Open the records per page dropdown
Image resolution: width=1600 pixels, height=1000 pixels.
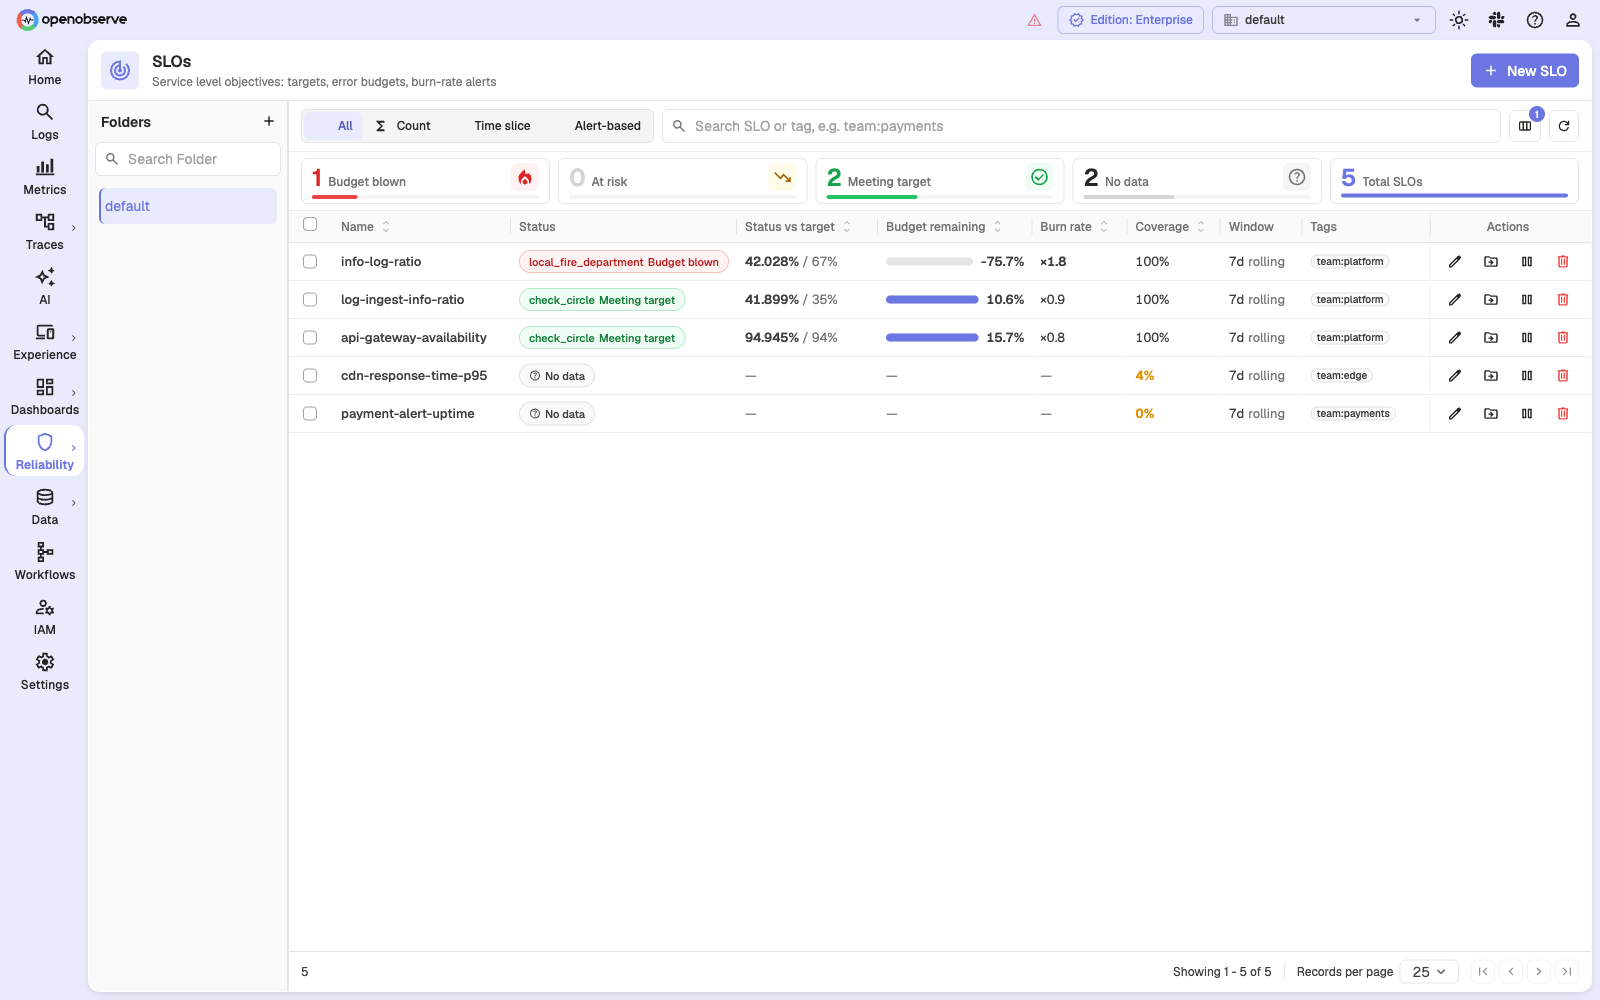click(x=1428, y=972)
